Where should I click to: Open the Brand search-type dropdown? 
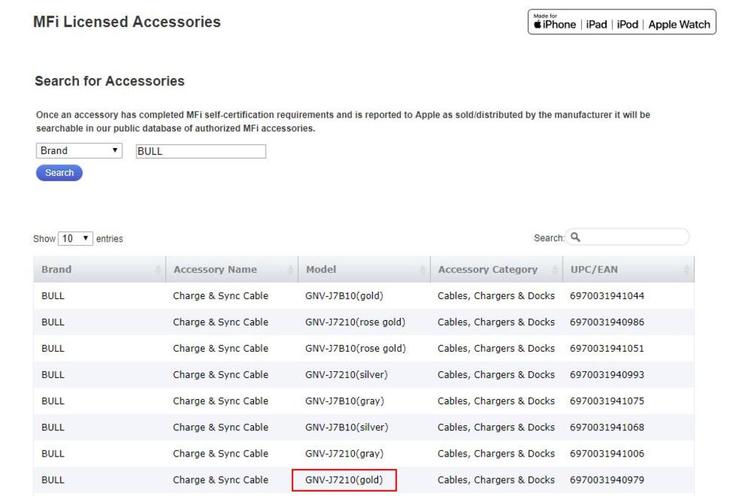pyautogui.click(x=79, y=150)
